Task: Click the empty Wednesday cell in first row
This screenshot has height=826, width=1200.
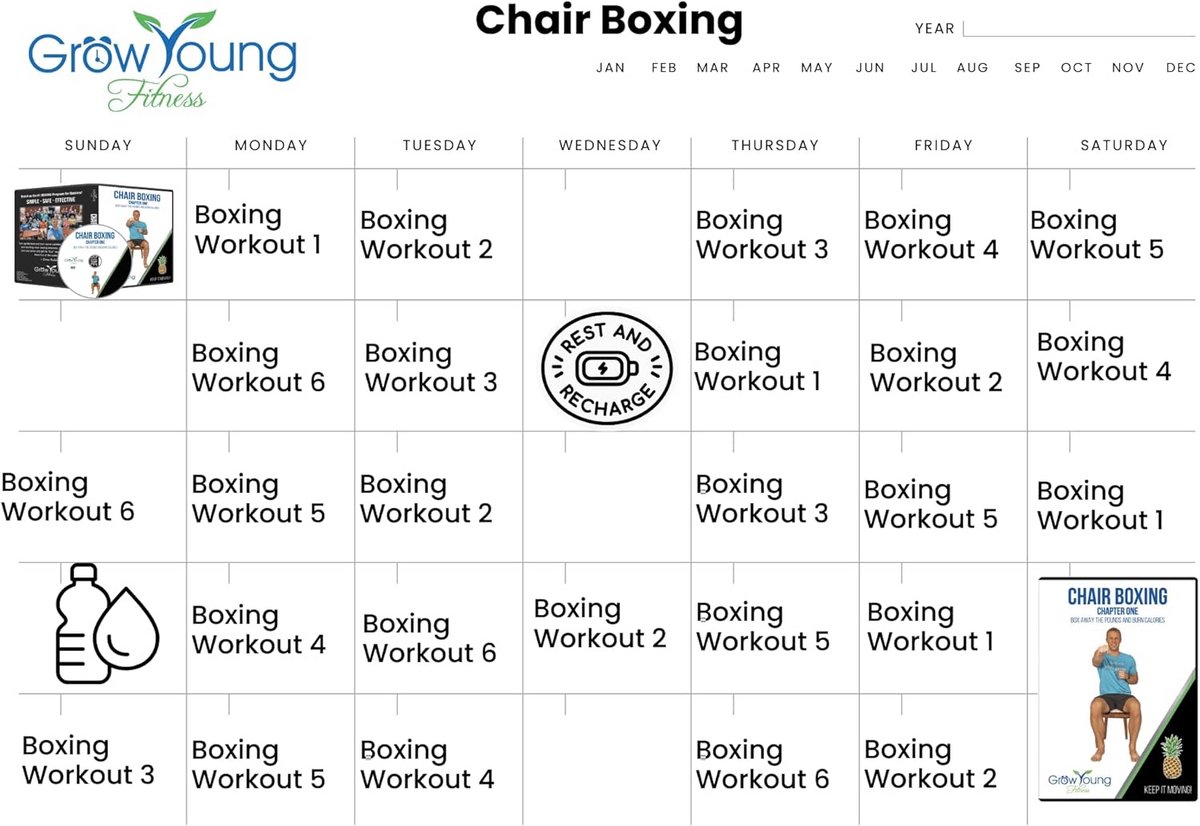Action: click(x=606, y=235)
